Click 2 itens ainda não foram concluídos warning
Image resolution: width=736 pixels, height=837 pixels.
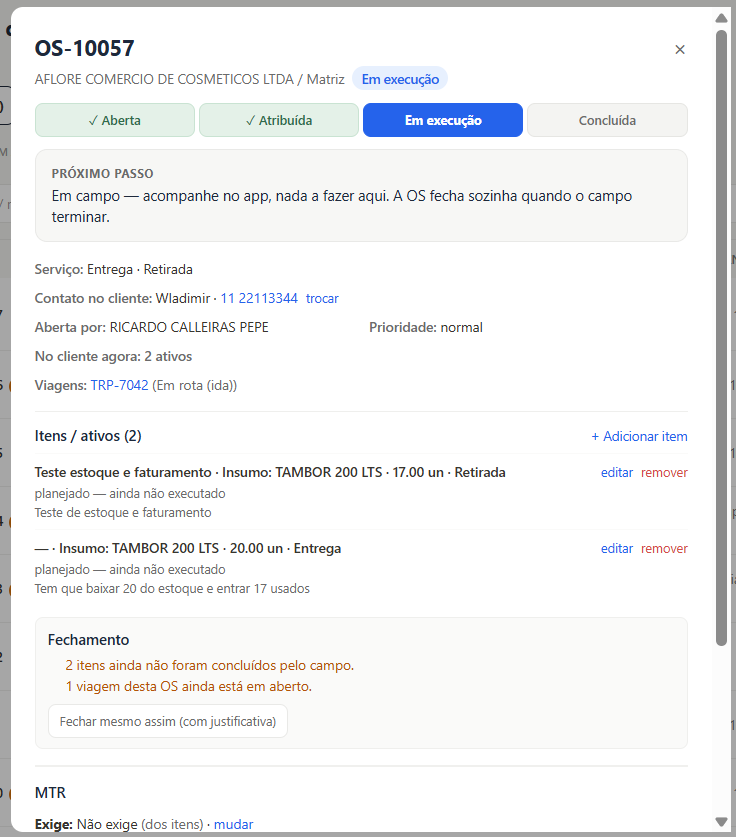[x=210, y=666]
